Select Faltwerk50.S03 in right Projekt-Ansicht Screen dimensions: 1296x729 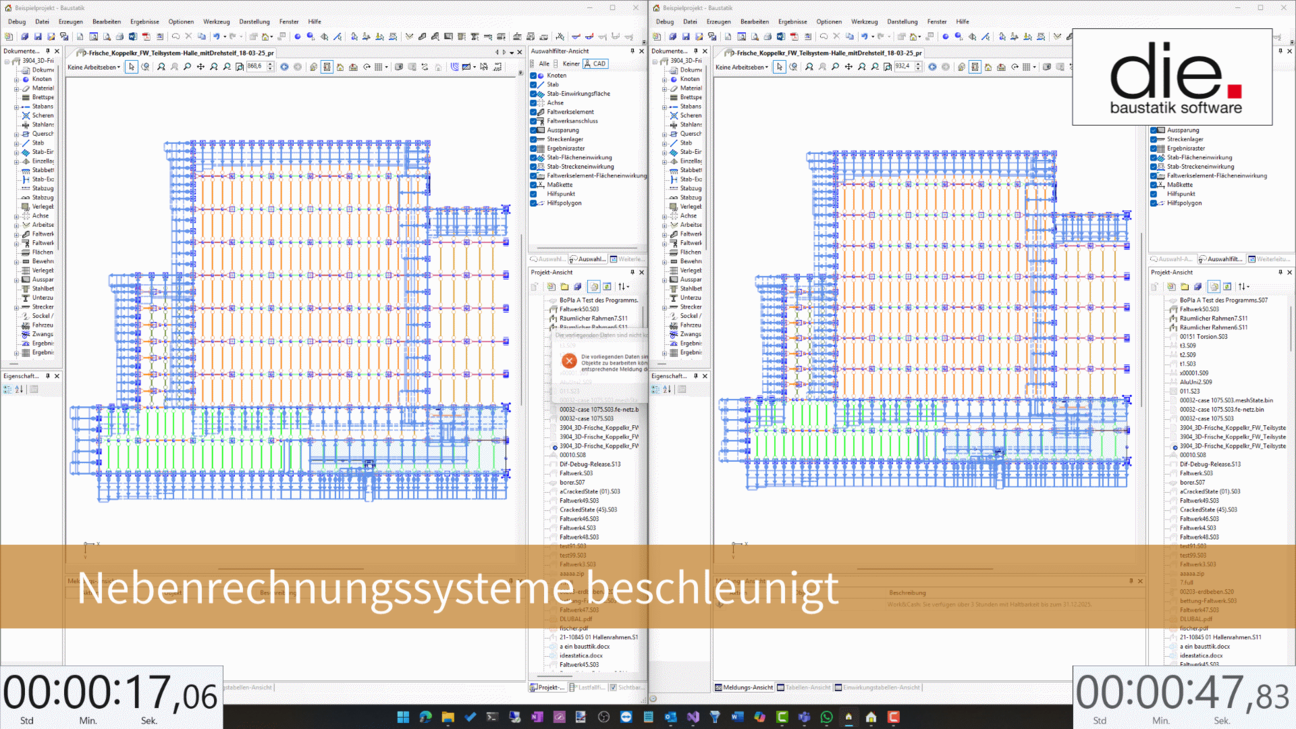[x=1200, y=309]
